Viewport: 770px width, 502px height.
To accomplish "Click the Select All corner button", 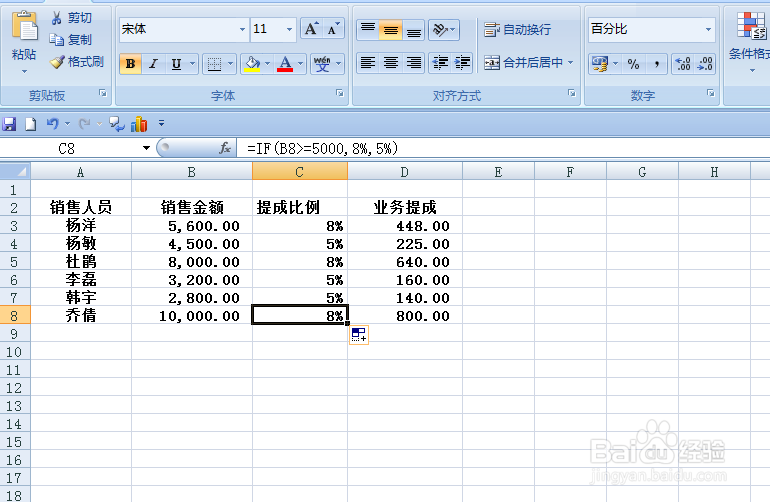I will [15, 172].
